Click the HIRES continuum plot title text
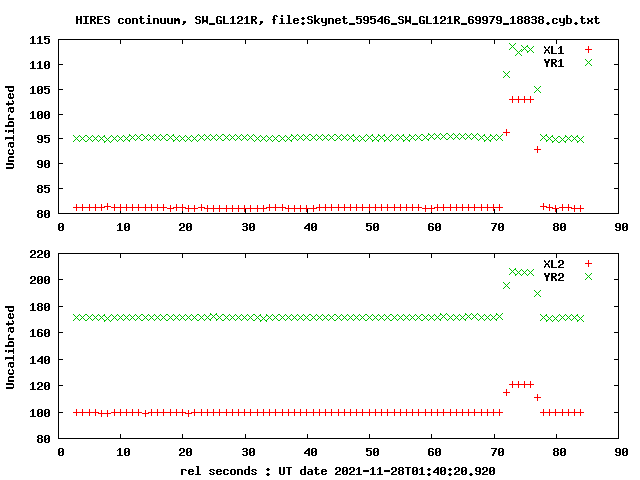Screen dimensions: 640x480 (x=338, y=20)
